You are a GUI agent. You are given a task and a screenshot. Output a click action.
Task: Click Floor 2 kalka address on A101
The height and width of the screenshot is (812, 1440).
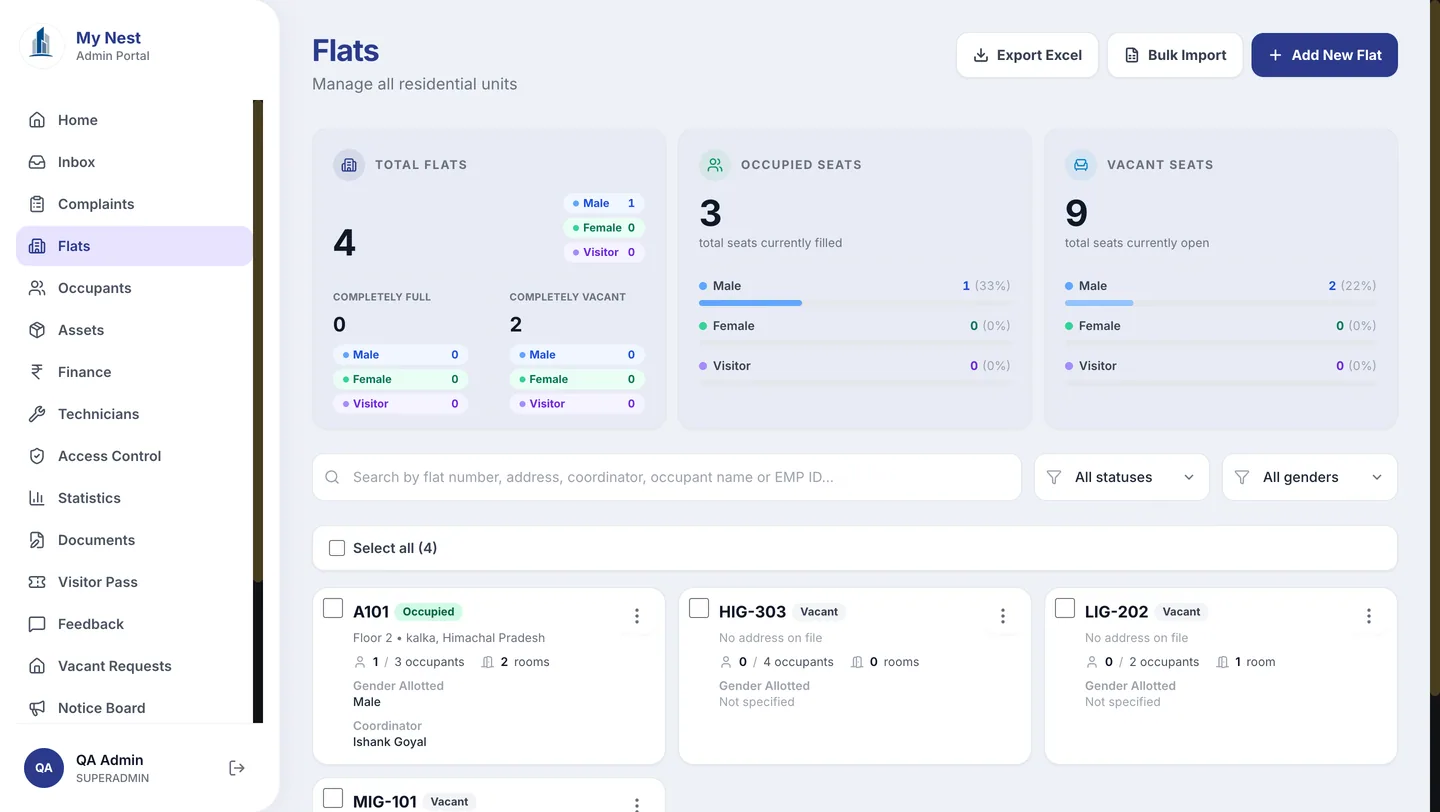(449, 638)
